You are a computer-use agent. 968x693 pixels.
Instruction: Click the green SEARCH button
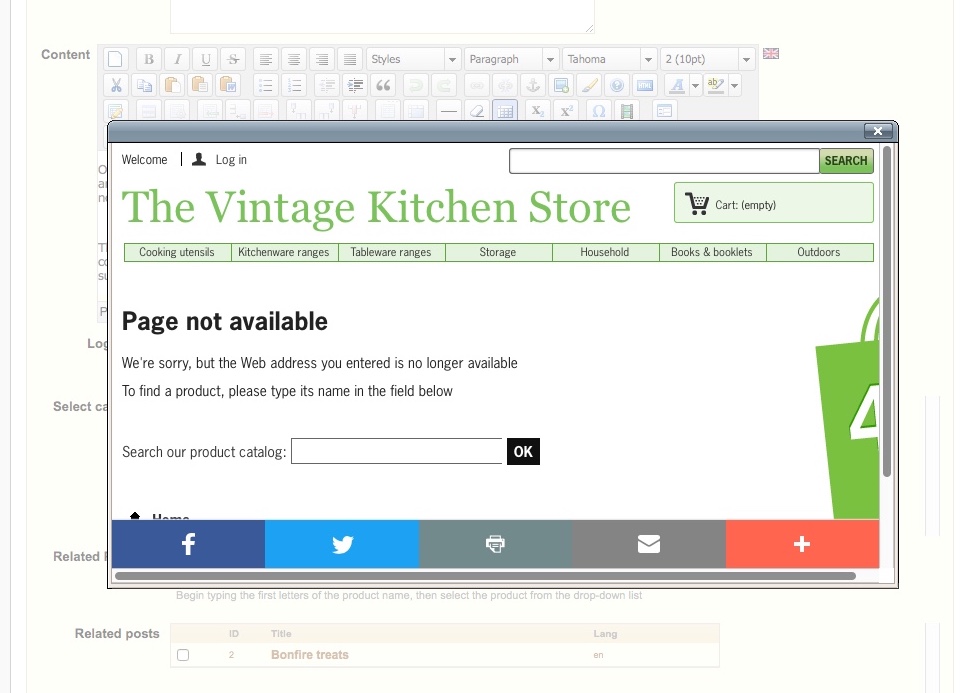pyautogui.click(x=846, y=160)
